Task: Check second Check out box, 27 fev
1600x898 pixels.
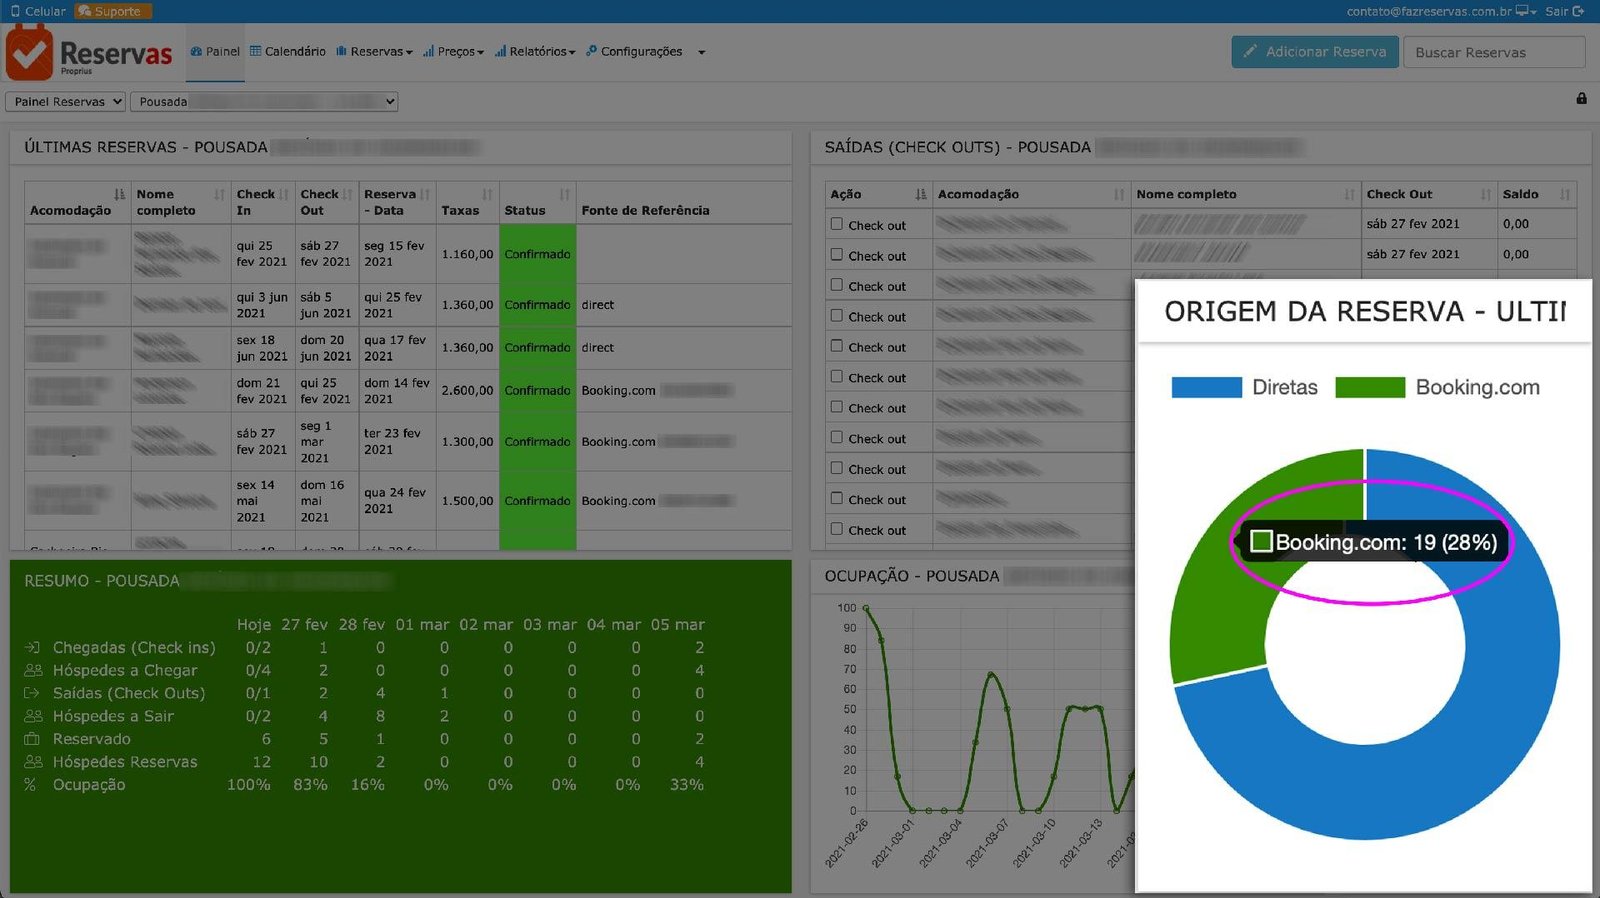Action: pyautogui.click(x=837, y=254)
